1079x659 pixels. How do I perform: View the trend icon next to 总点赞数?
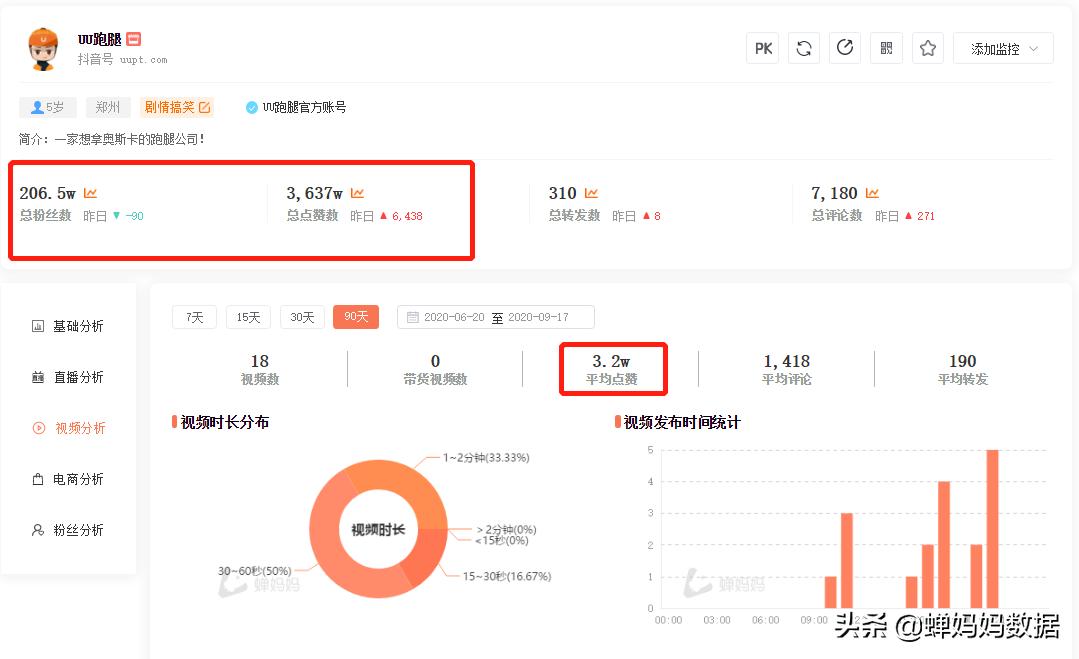(x=357, y=191)
